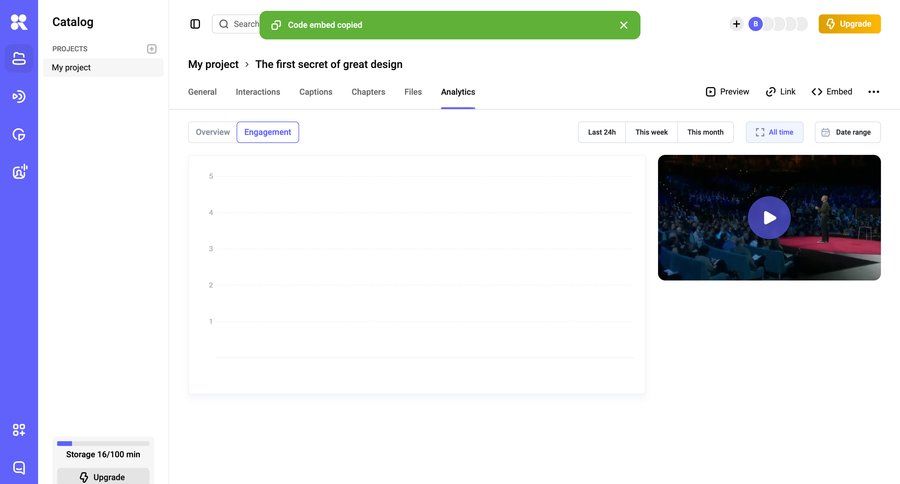Click the storage usage progress bar

click(x=103, y=443)
